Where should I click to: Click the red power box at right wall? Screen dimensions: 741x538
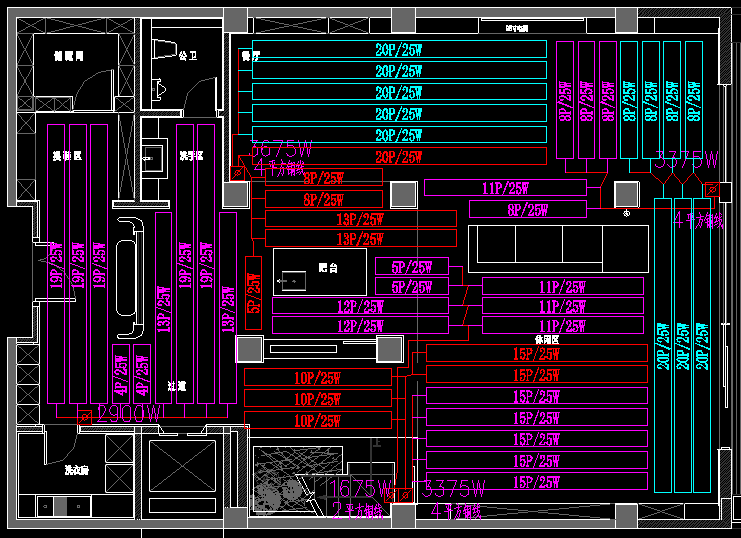pyautogui.click(x=711, y=188)
